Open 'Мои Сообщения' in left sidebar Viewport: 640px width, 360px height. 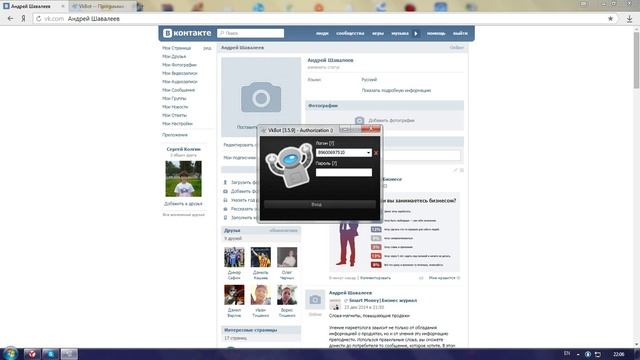click(178, 90)
